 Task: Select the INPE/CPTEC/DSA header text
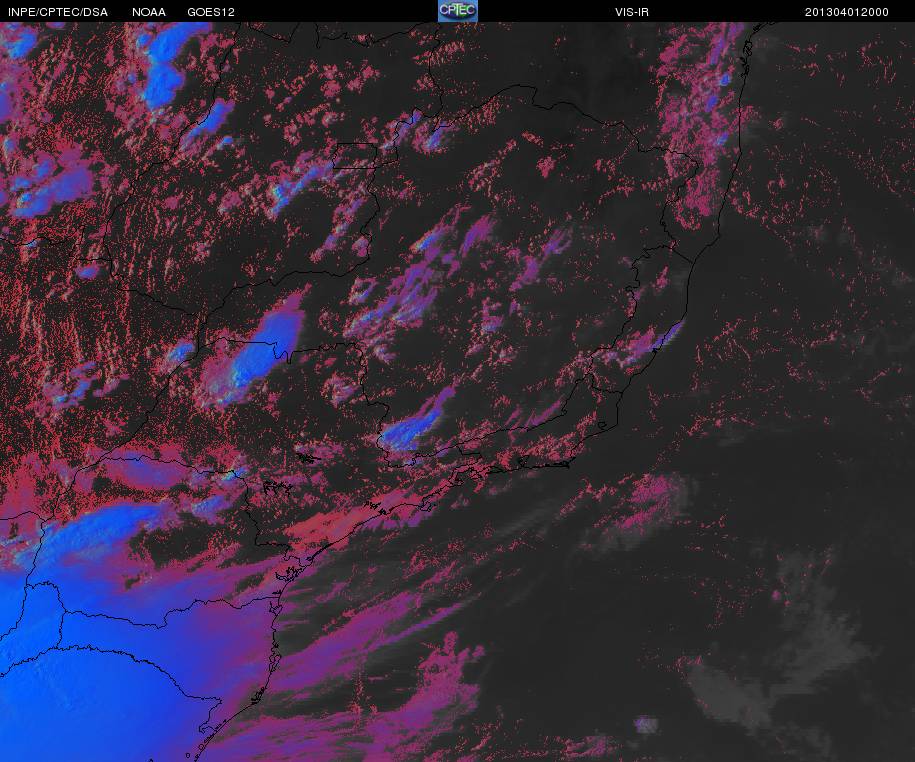click(58, 12)
